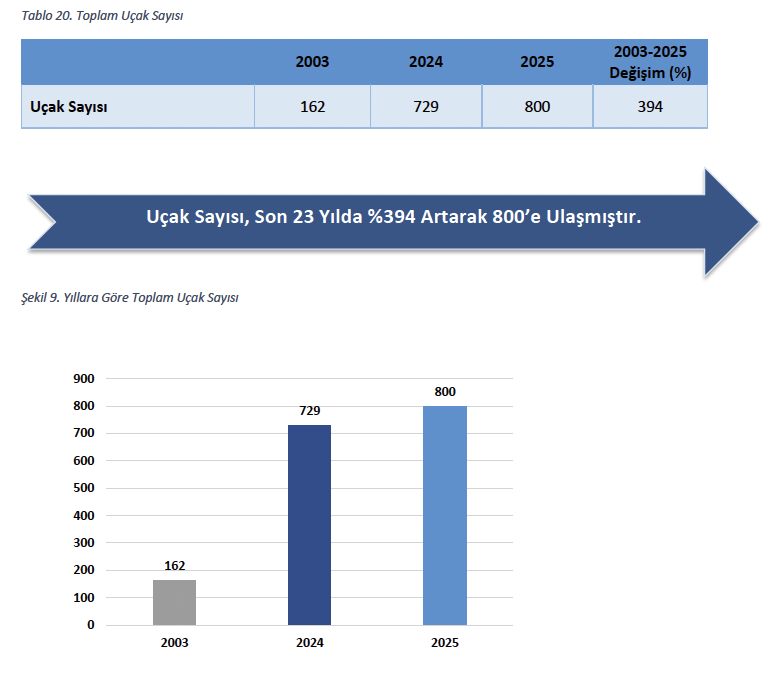Image resolution: width=783 pixels, height=683 pixels.
Task: Click the "2003-2025 Değişim (%)" column header
Action: pos(650,62)
